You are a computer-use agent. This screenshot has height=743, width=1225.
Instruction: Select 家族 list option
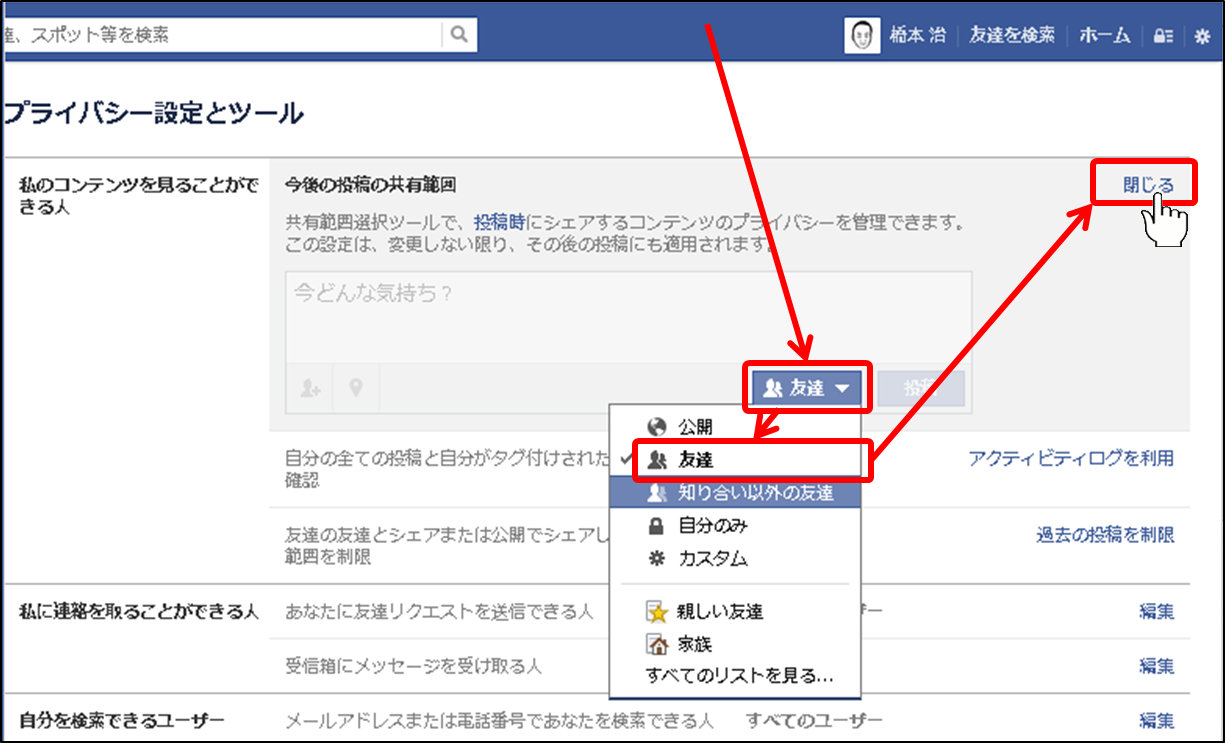[694, 644]
